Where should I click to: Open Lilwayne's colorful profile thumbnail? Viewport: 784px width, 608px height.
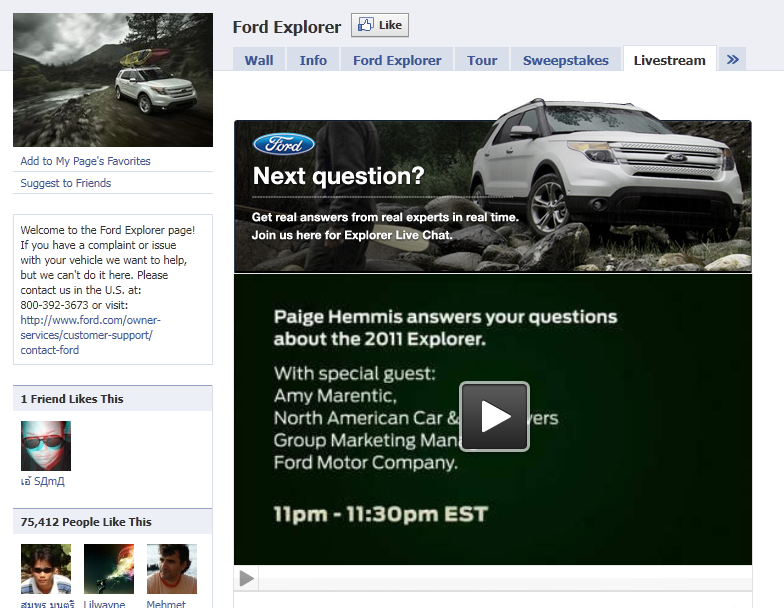tap(109, 569)
